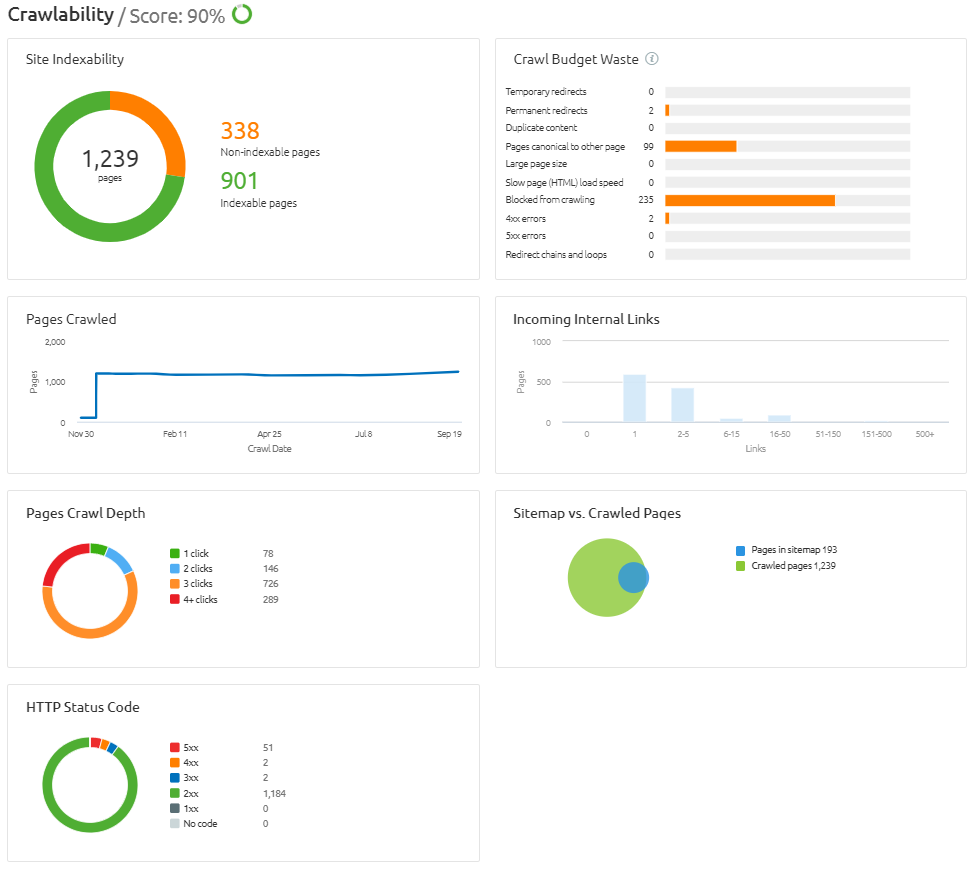Click the Crawl Budget Waste info icon
This screenshot has height=874, width=979.
[x=651, y=59]
